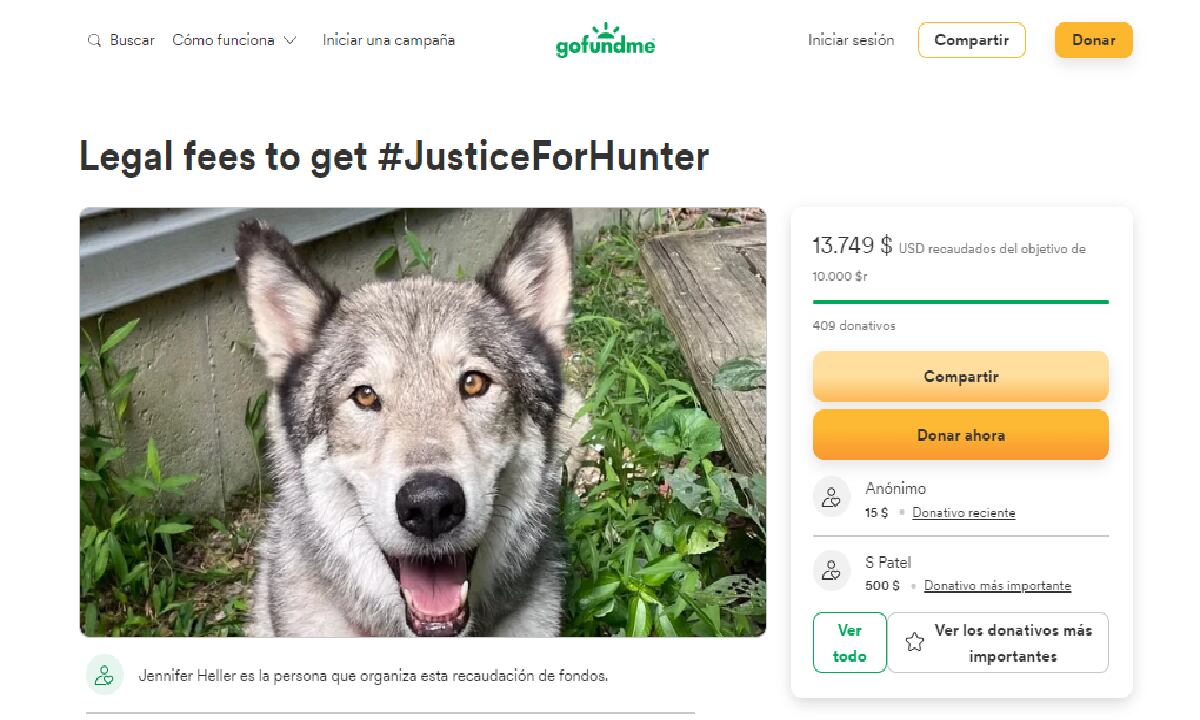
Task: Open the Donativo más importante link
Action: 997,585
